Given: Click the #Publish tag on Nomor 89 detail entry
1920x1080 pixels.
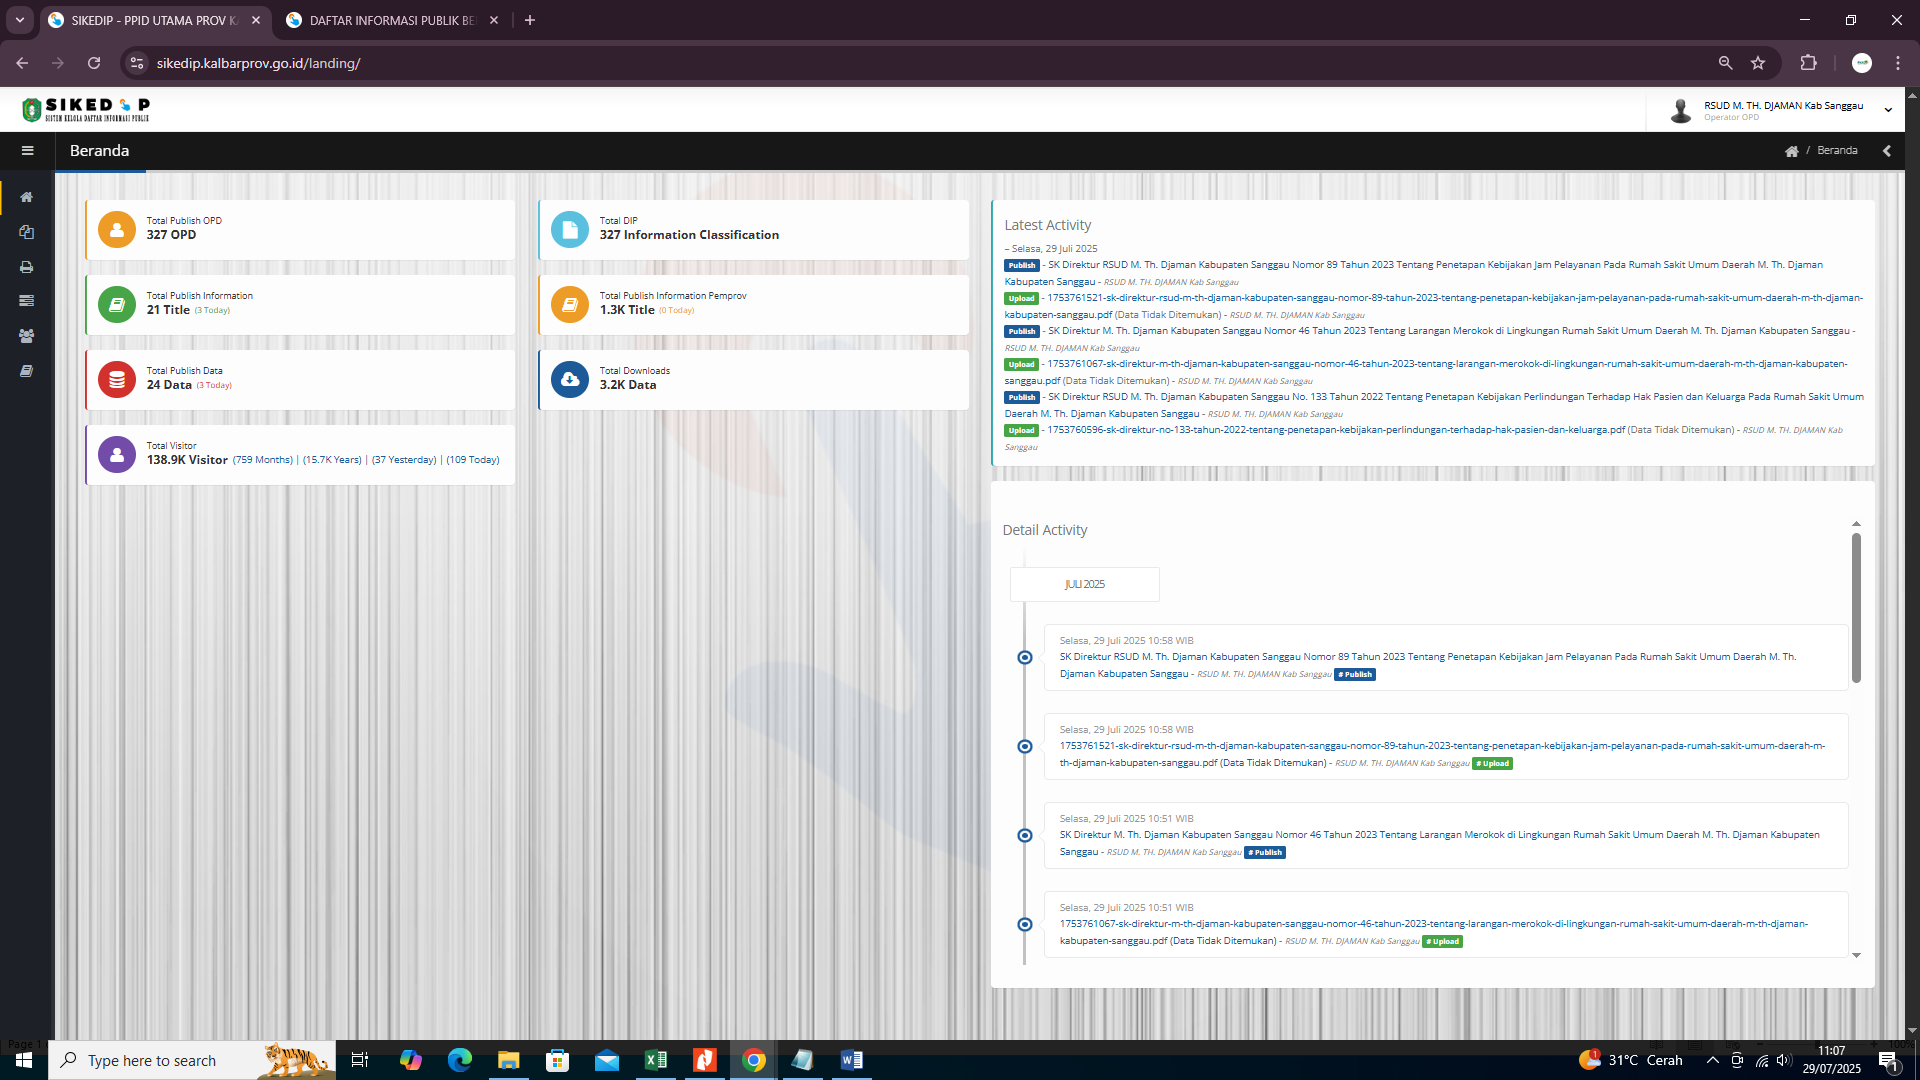Looking at the screenshot, I should pyautogui.click(x=1355, y=675).
